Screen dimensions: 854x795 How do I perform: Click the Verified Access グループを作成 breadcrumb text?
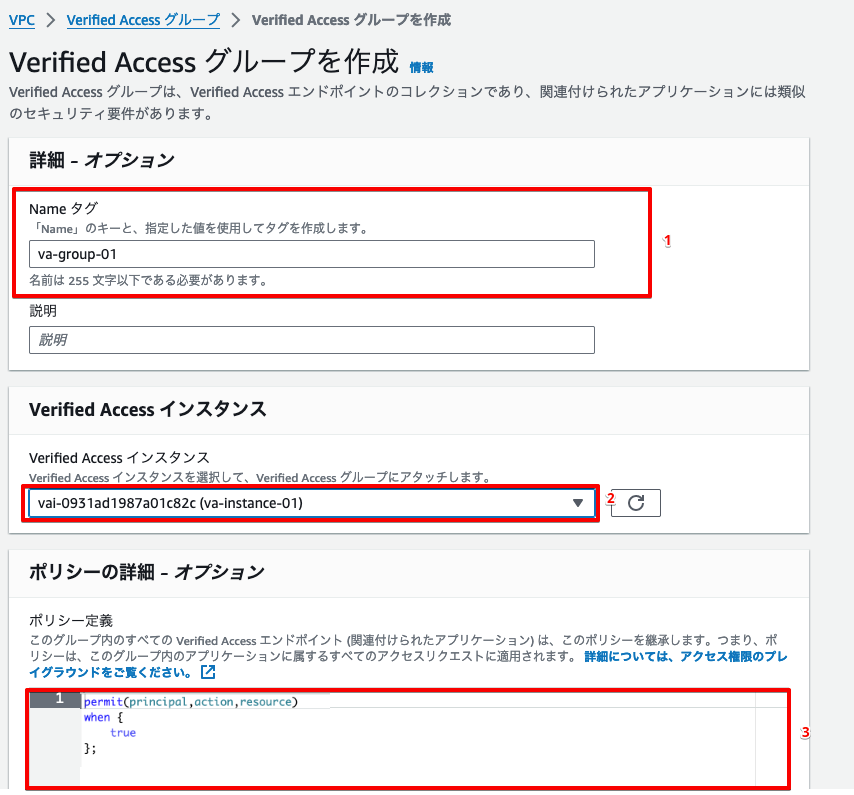351,20
